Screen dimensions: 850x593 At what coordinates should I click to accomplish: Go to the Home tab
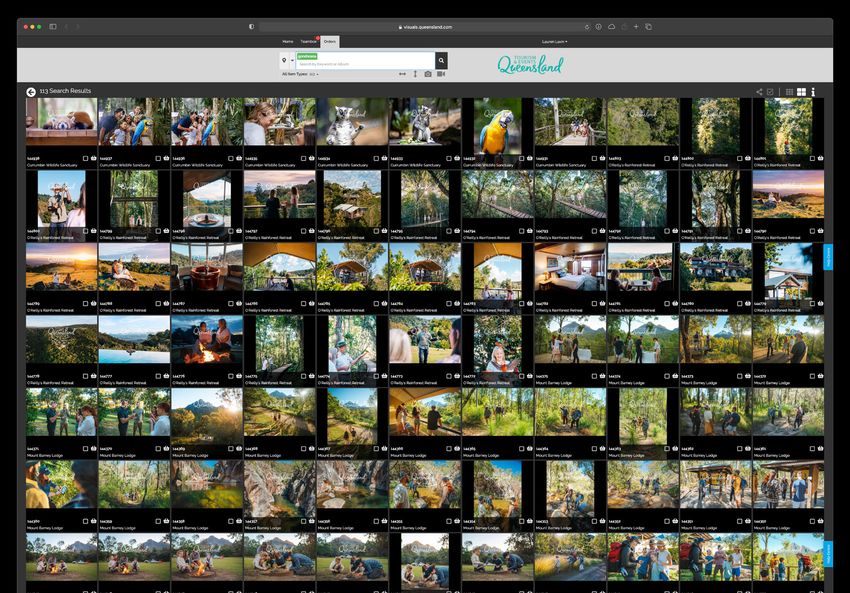coord(287,42)
